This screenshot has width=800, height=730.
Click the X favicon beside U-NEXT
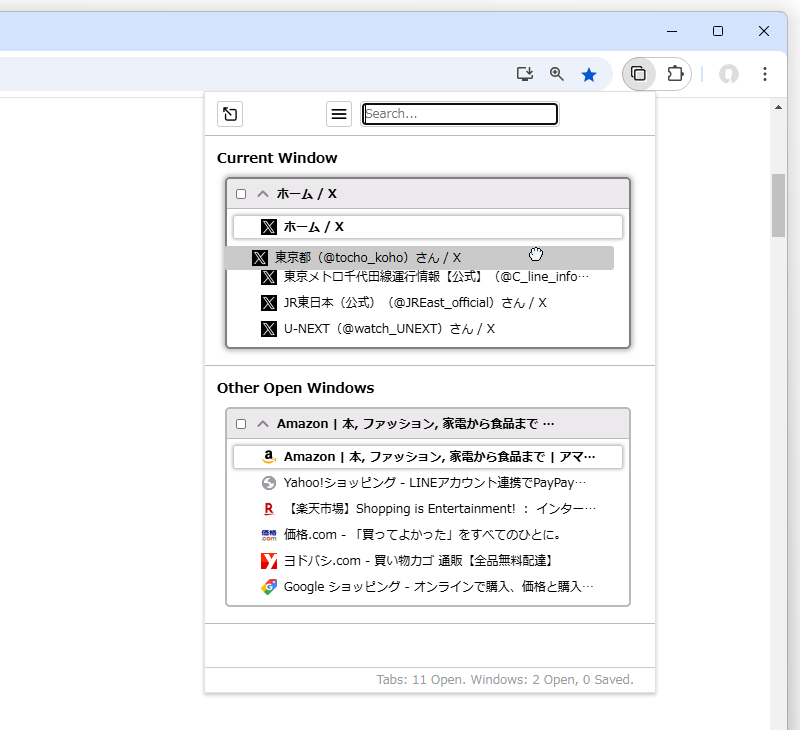269,329
